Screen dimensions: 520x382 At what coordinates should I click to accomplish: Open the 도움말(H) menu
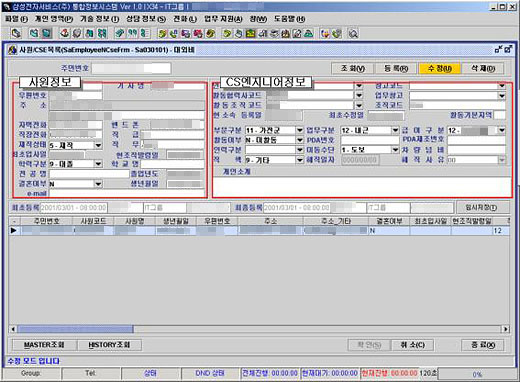point(289,19)
